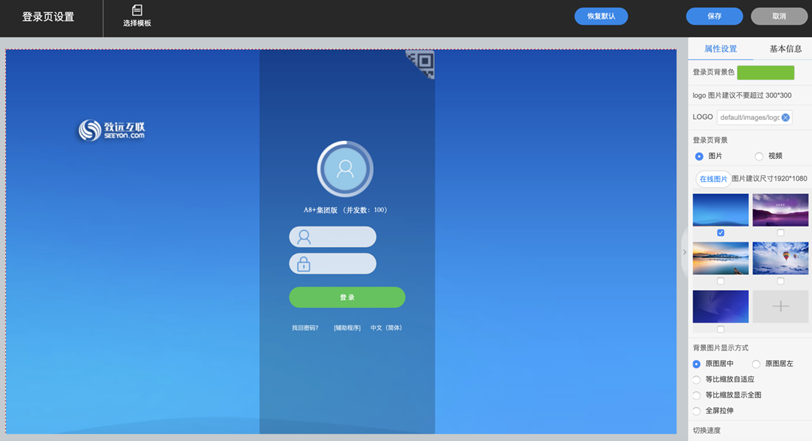Screen dimensions: 812x441
Task: Click the 找回密码 link
Action: click(305, 328)
